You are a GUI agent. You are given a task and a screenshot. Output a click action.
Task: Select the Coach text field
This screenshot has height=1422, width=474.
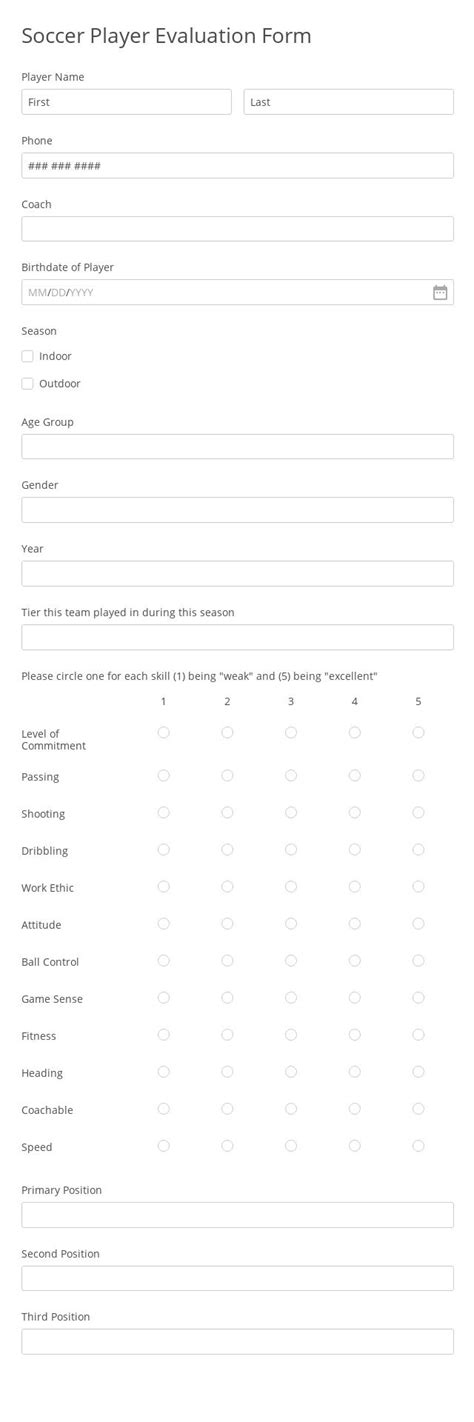click(x=238, y=229)
